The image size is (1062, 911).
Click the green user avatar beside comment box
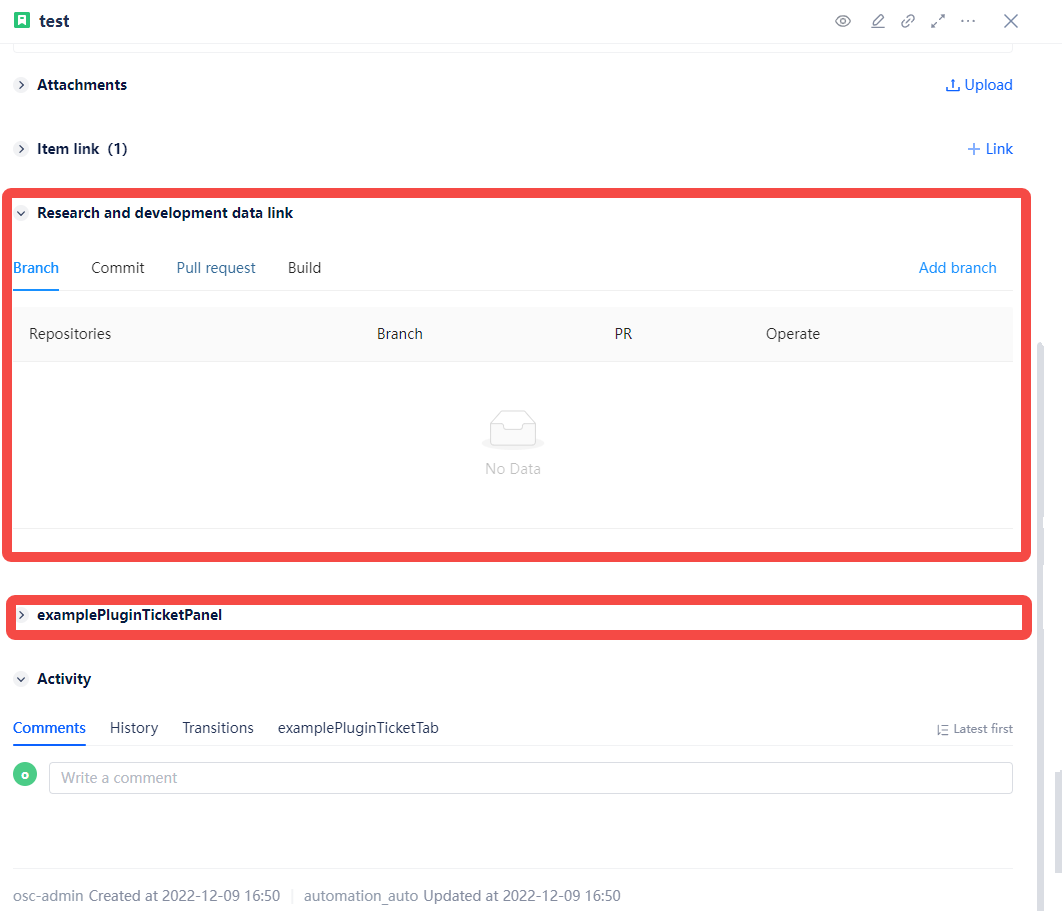[x=25, y=774]
